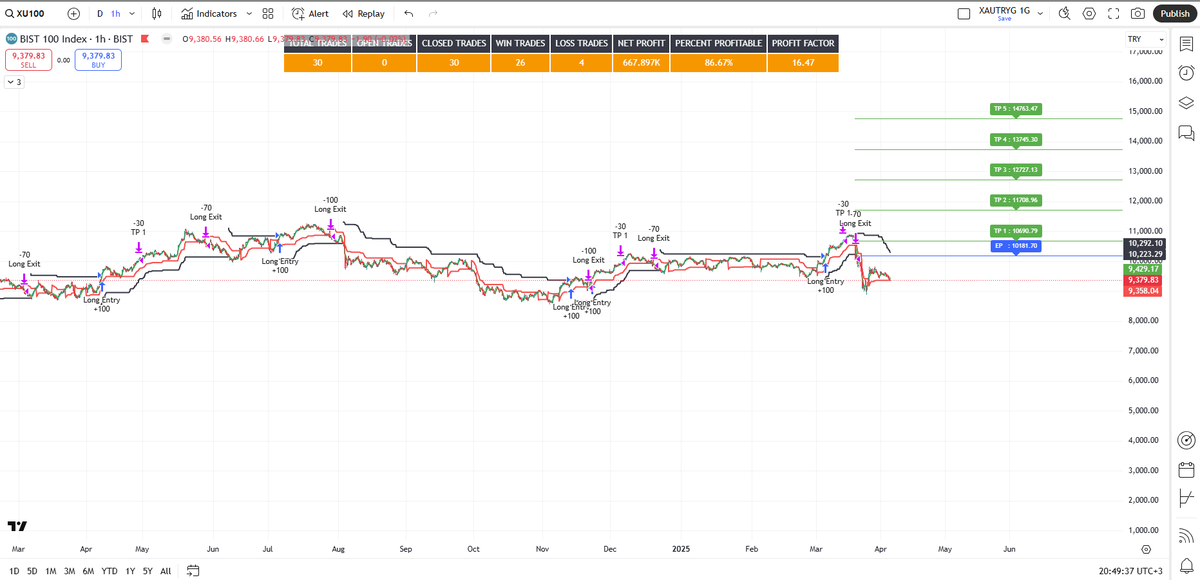This screenshot has height=580, width=1200.
Task: Expand the time interval dropdown arrow
Action: click(x=133, y=14)
